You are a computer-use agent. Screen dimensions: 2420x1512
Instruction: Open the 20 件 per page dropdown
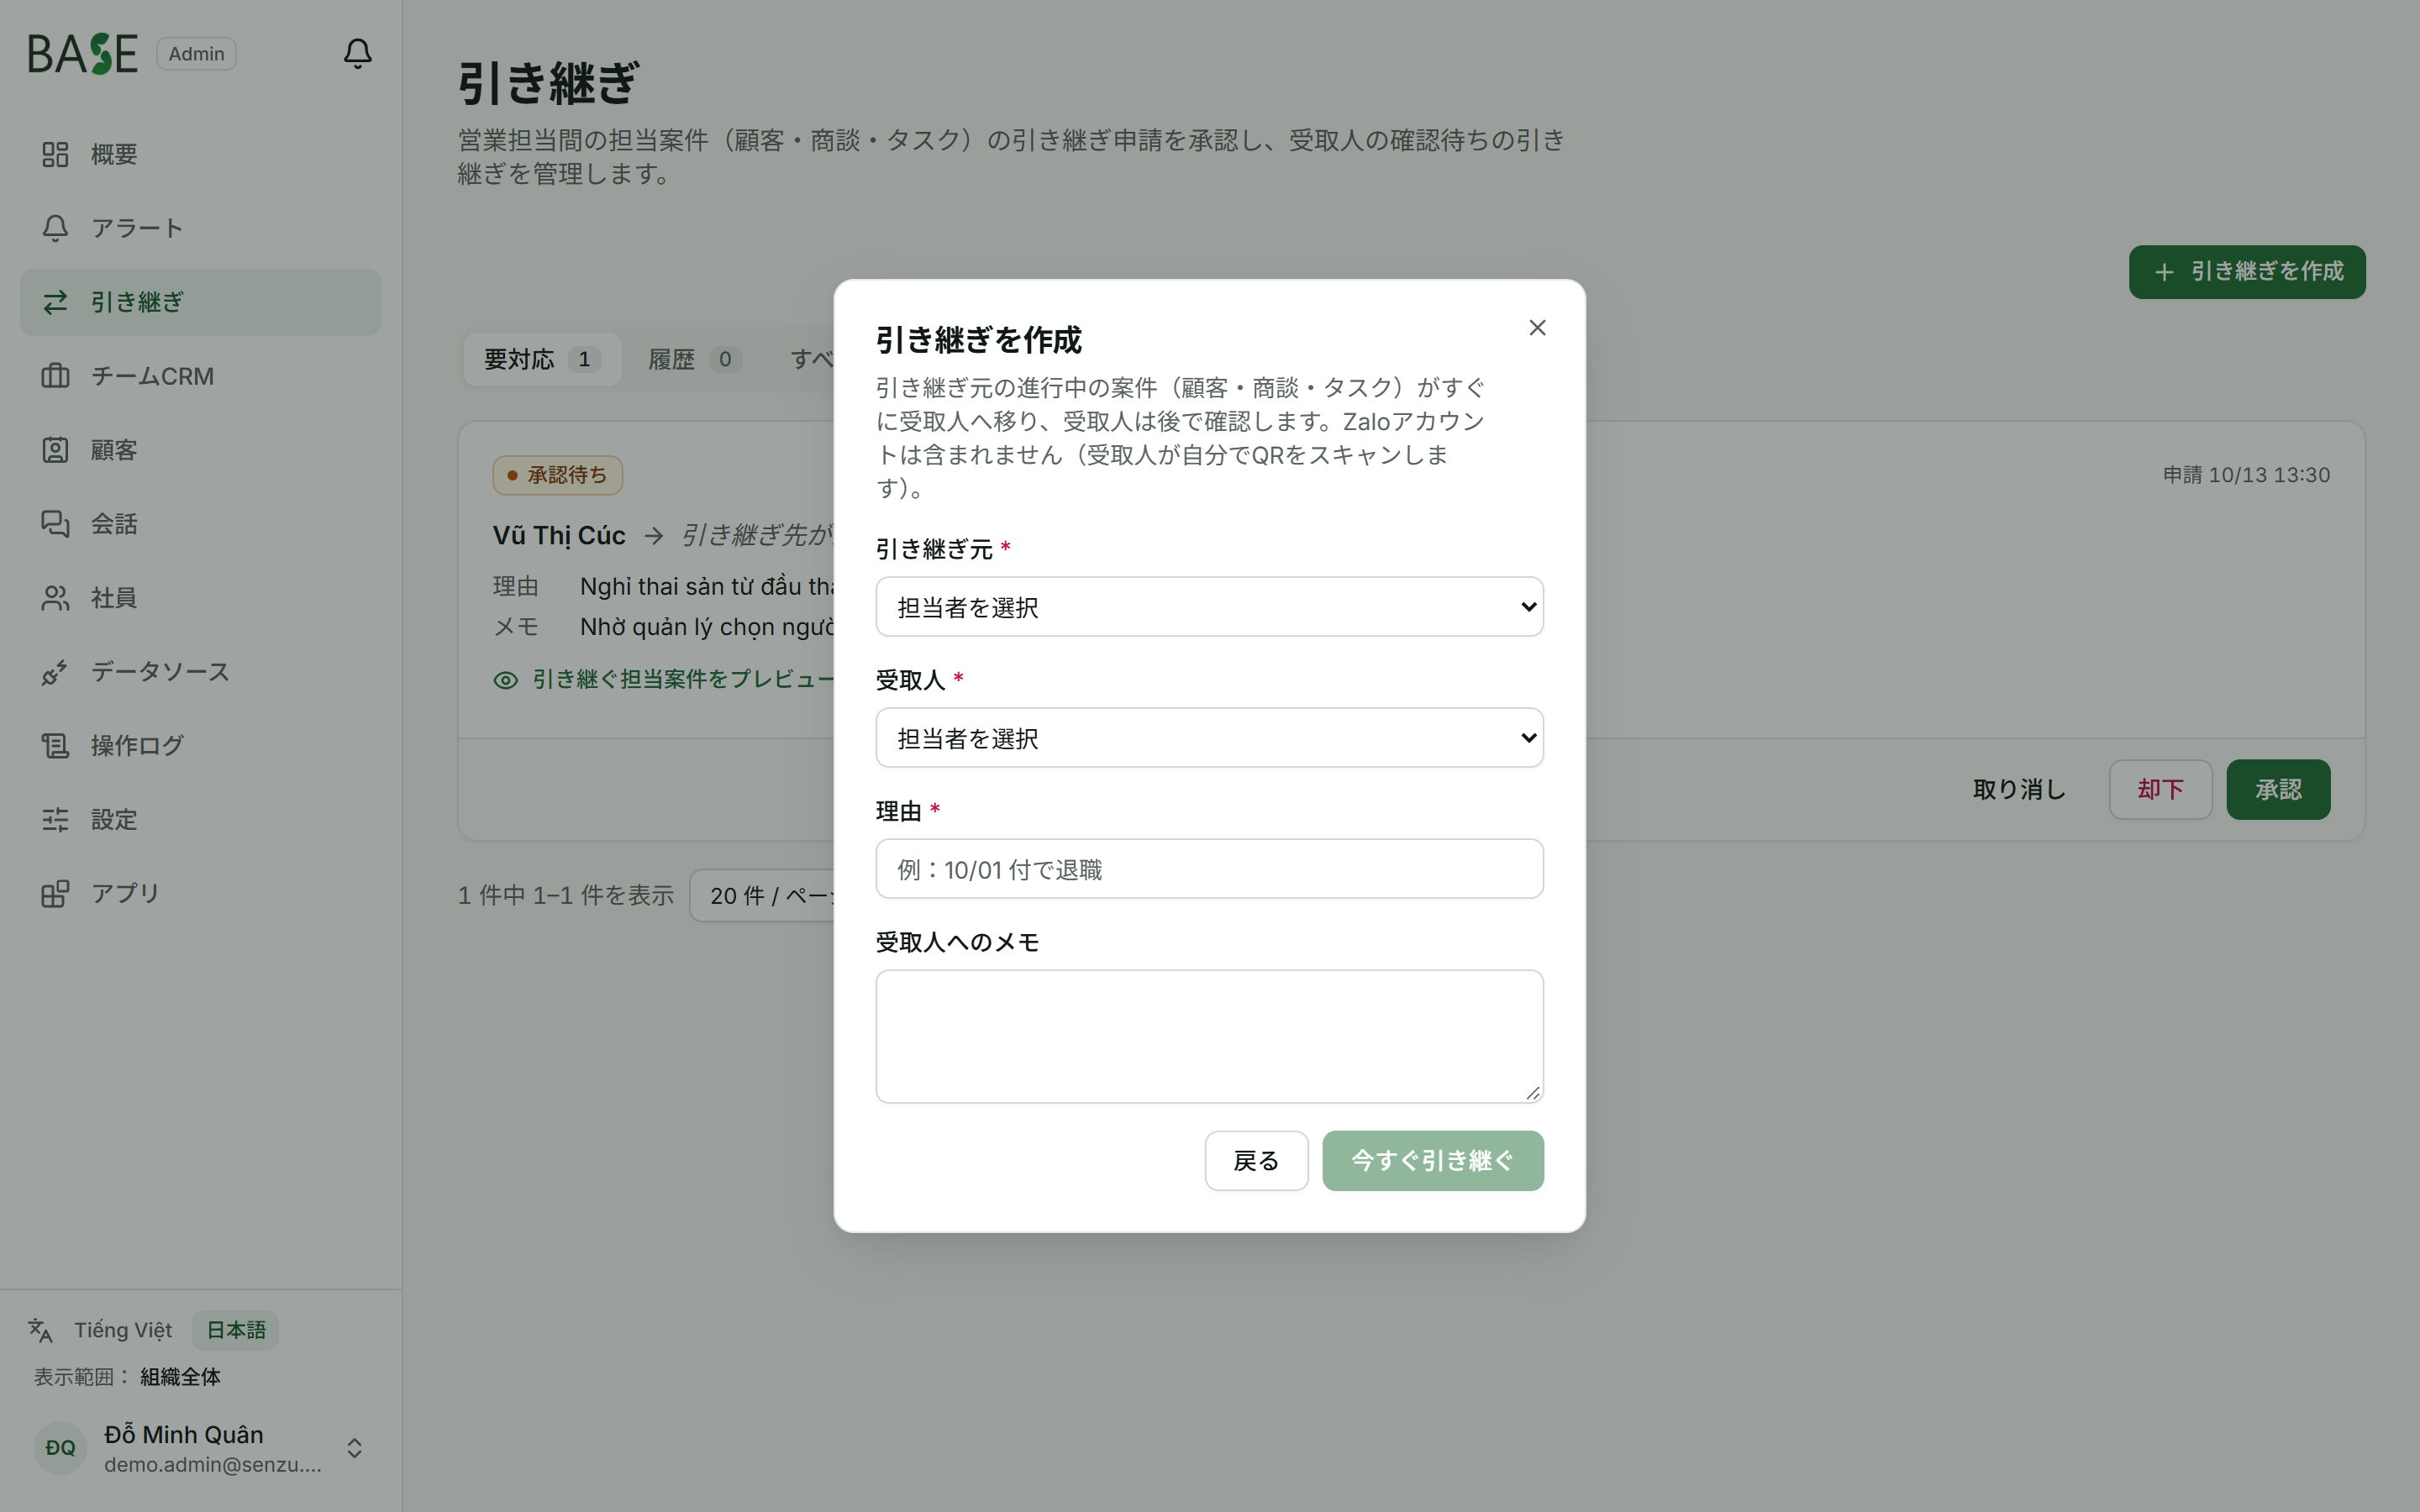pyautogui.click(x=763, y=895)
